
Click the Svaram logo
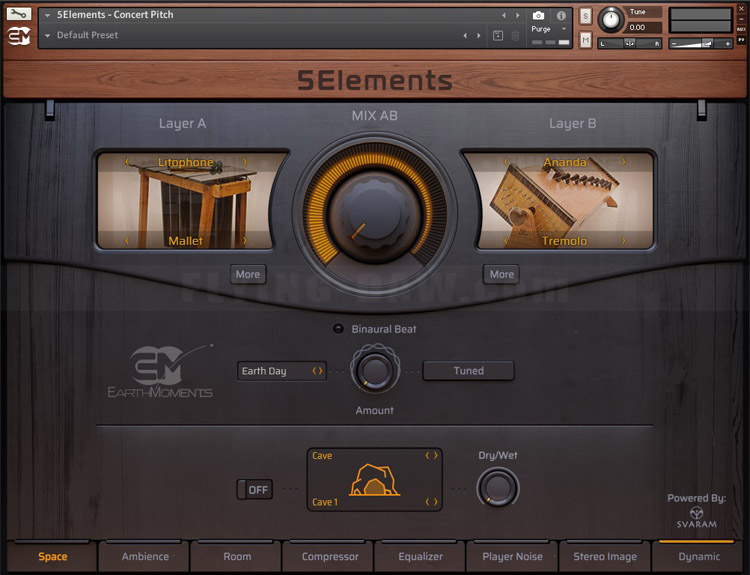click(696, 518)
